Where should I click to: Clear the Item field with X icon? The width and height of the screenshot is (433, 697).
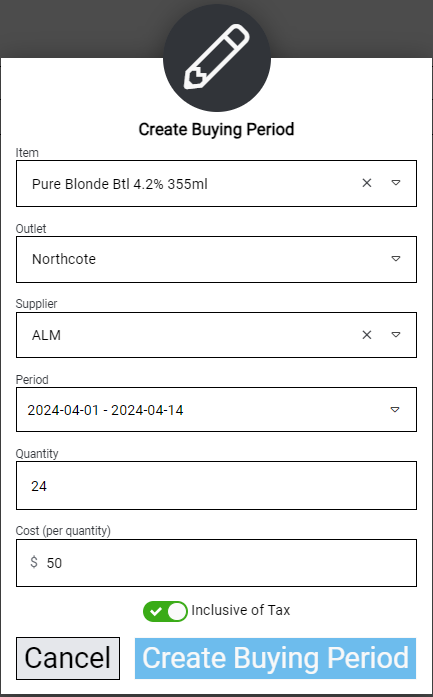367,183
